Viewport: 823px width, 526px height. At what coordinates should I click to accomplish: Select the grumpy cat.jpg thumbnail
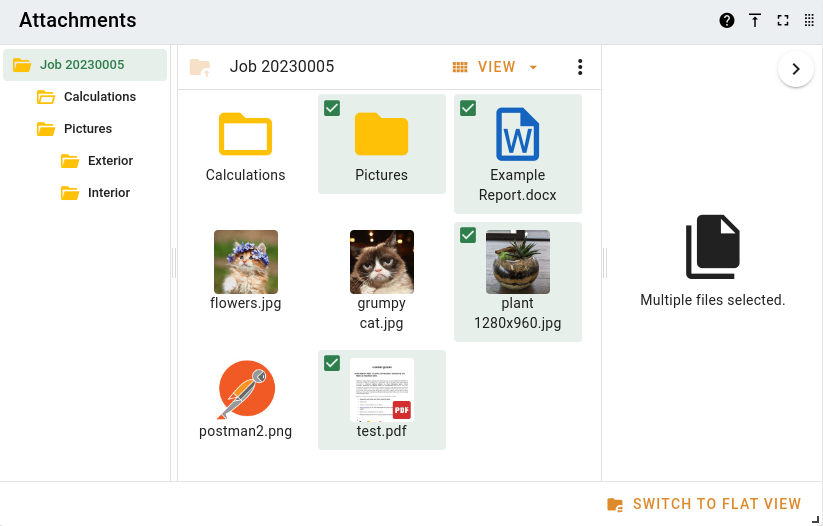(x=382, y=261)
